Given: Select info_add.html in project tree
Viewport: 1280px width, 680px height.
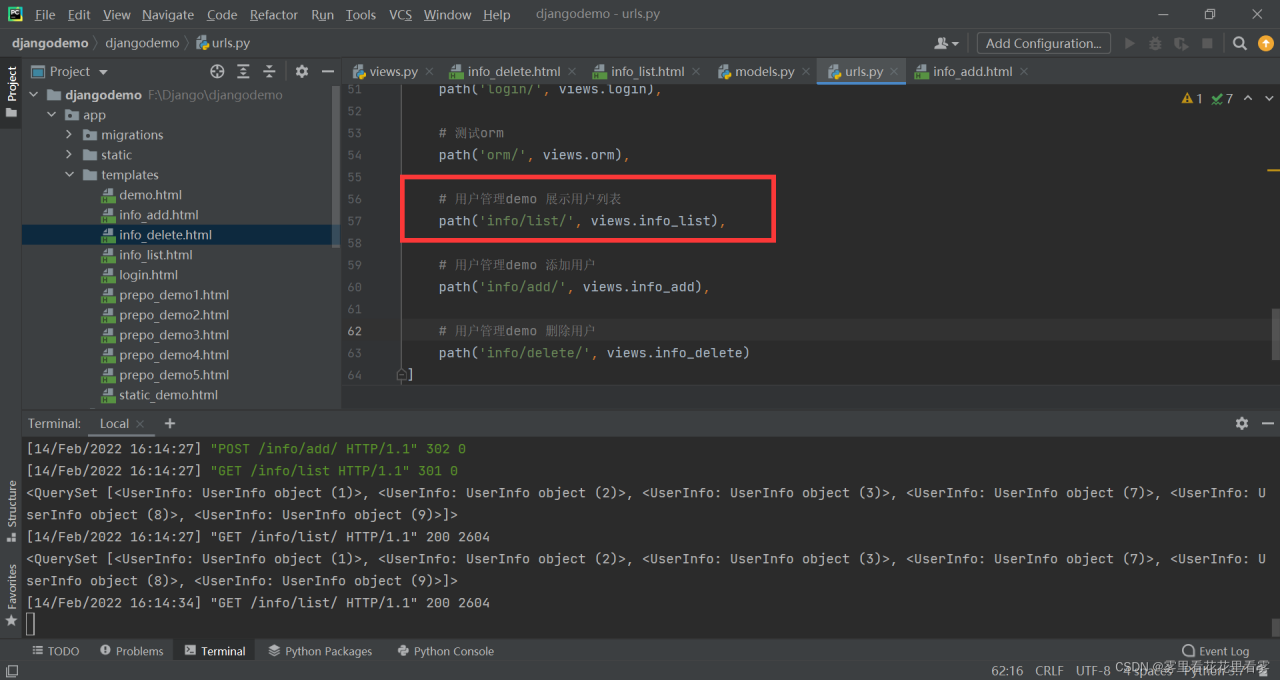Looking at the screenshot, I should [158, 215].
